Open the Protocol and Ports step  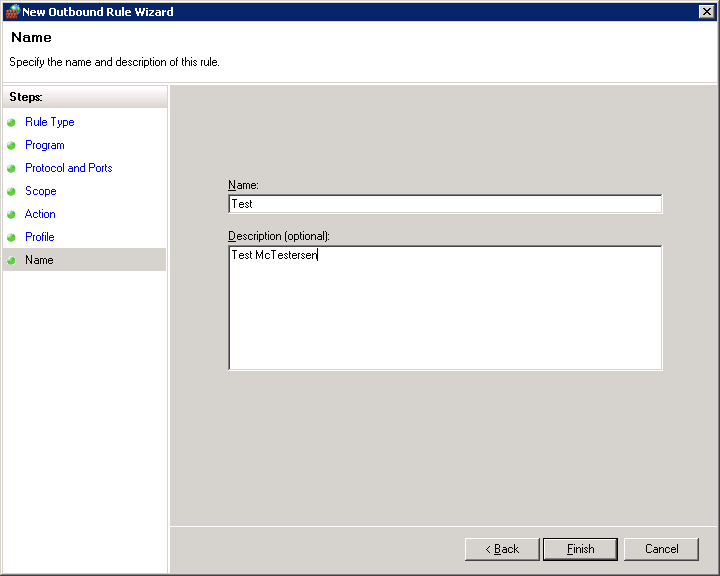pos(68,168)
